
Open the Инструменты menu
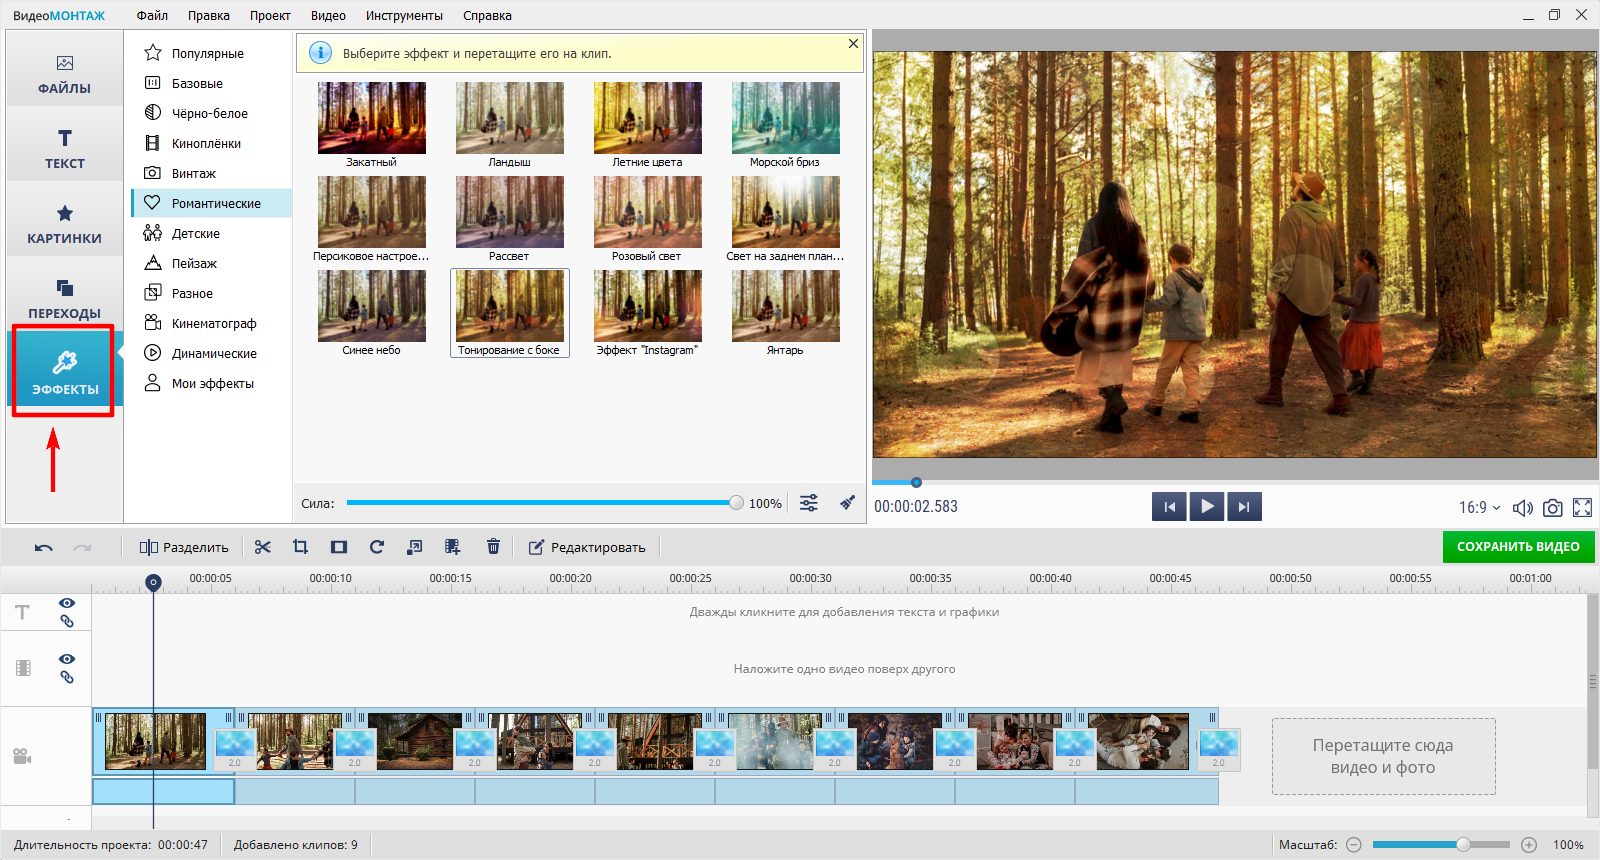click(404, 16)
